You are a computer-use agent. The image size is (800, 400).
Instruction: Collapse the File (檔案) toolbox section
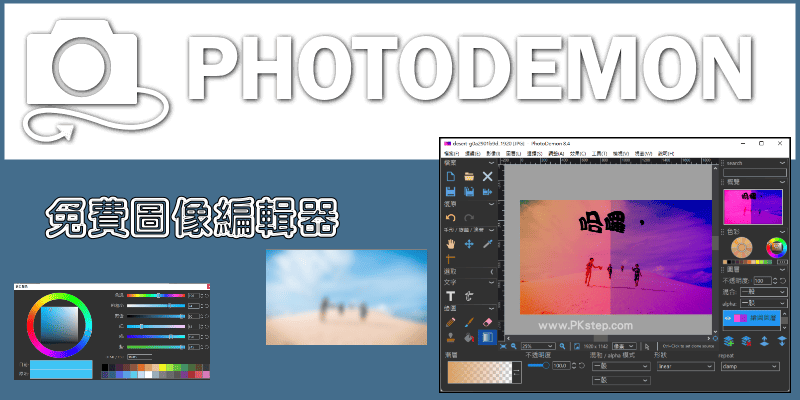pyautogui.click(x=491, y=163)
